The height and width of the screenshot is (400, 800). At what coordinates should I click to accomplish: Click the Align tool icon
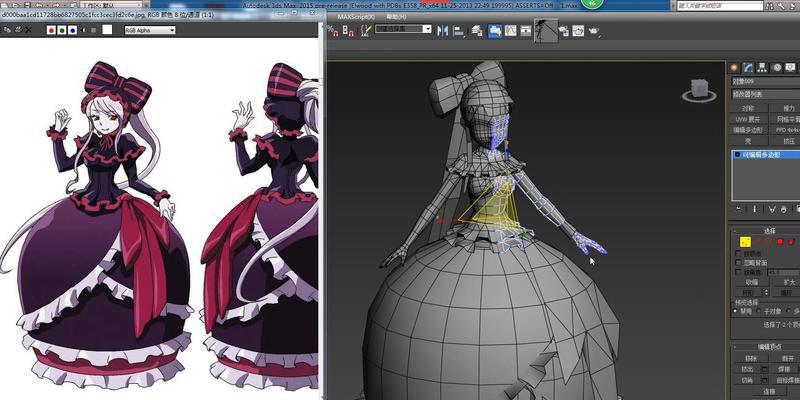pyautogui.click(x=459, y=31)
